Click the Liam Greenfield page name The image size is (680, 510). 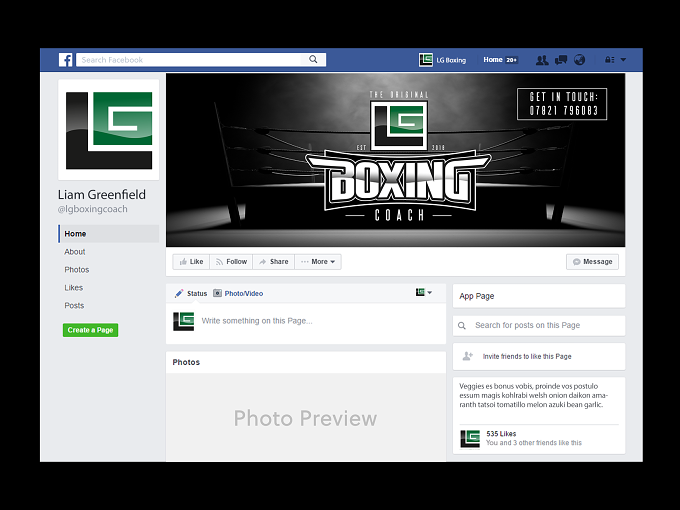click(x=102, y=195)
